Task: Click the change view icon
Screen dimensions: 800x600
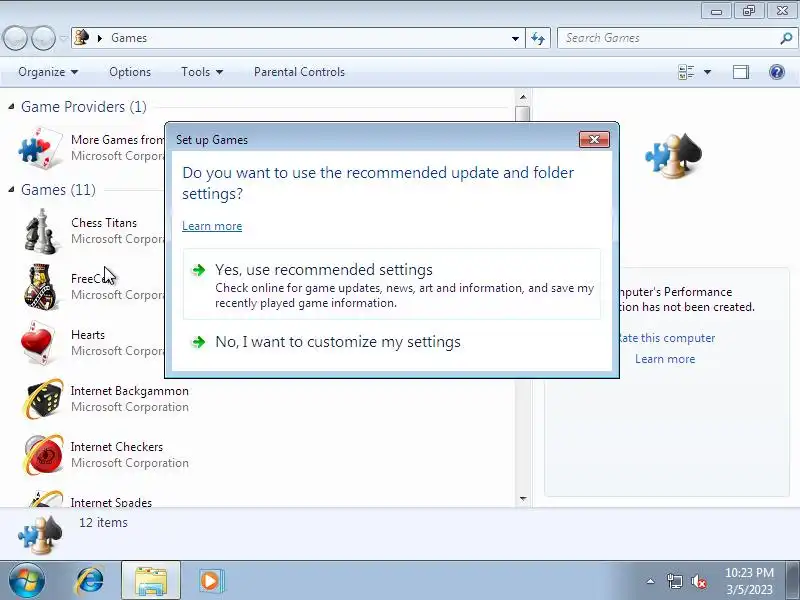Action: (x=686, y=72)
